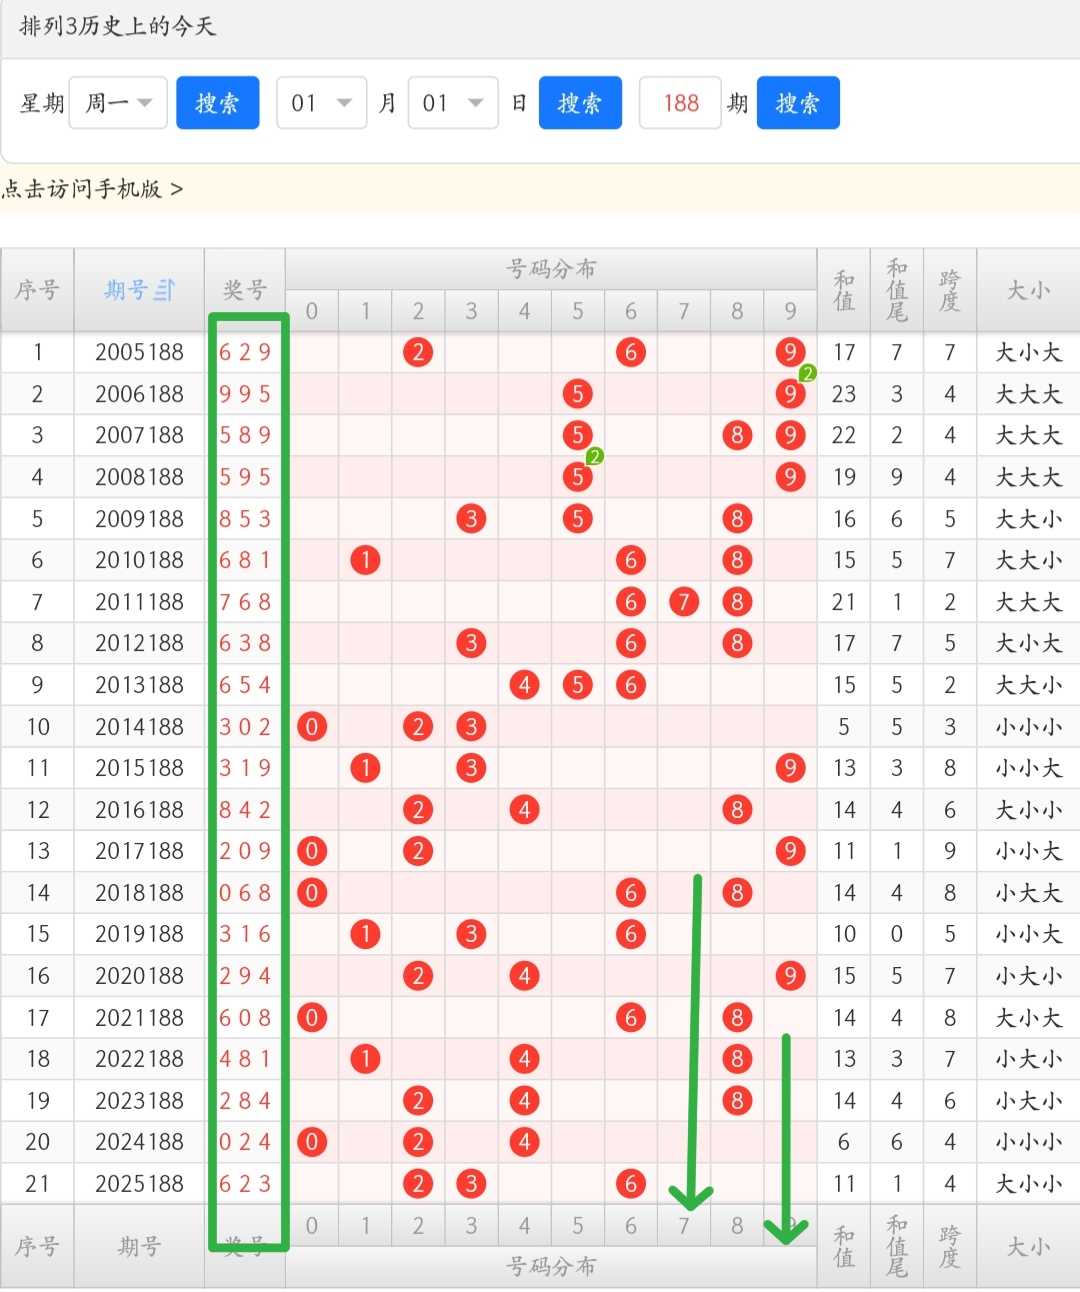This screenshot has height=1292, width=1080.
Task: Click the 跨度 column header at top
Action: (x=950, y=290)
